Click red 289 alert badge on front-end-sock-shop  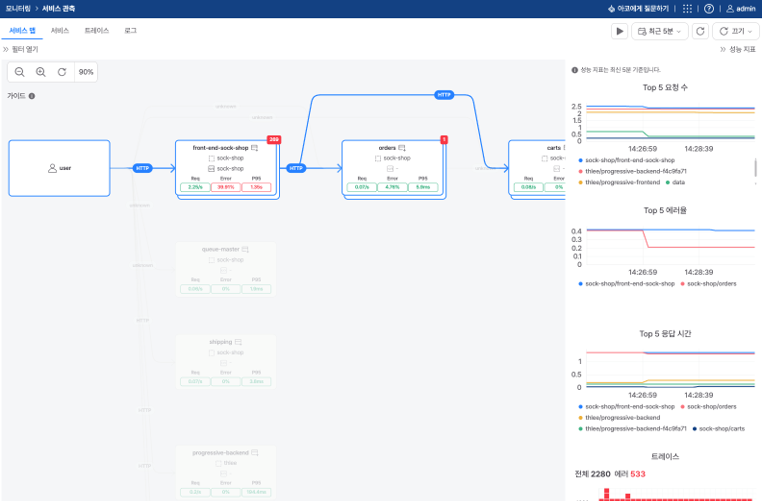coord(274,139)
